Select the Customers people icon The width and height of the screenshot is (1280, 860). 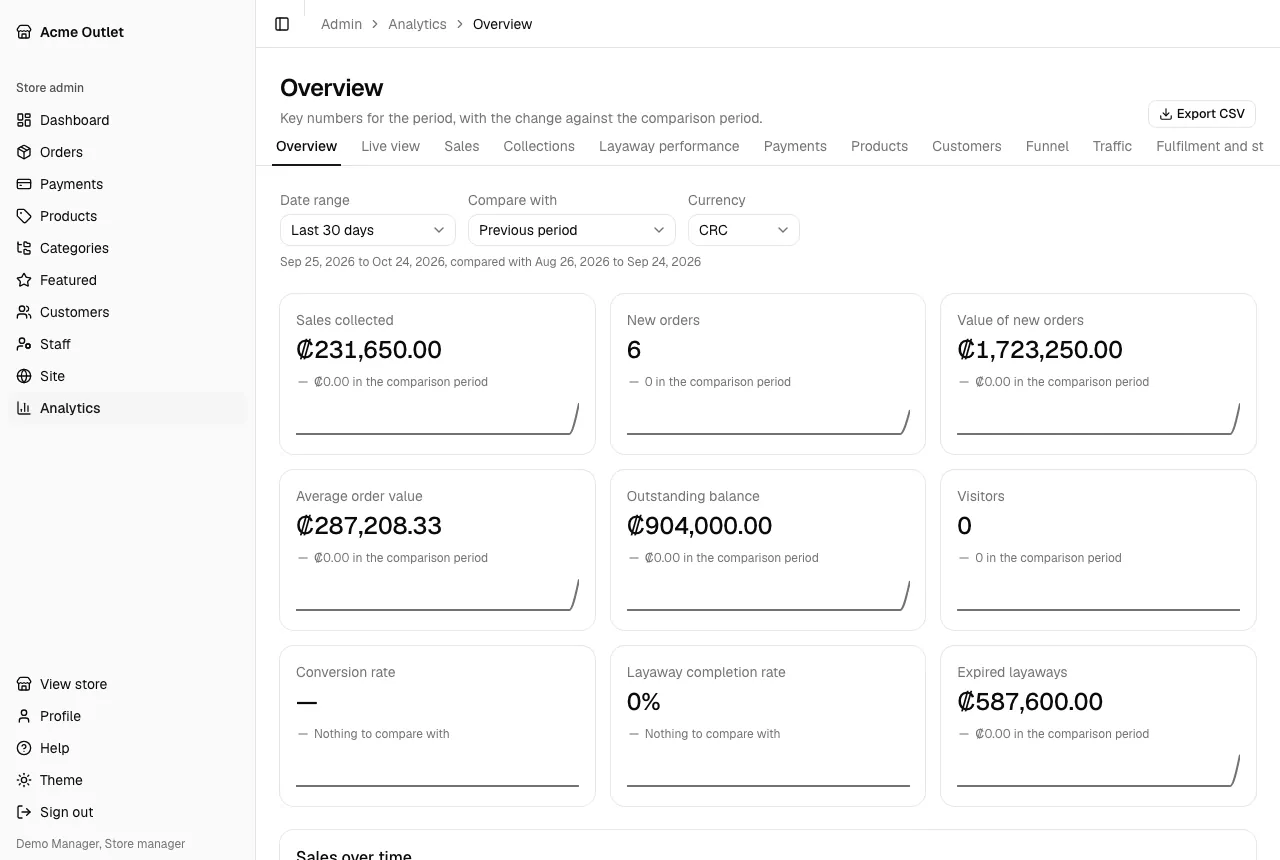point(24,312)
